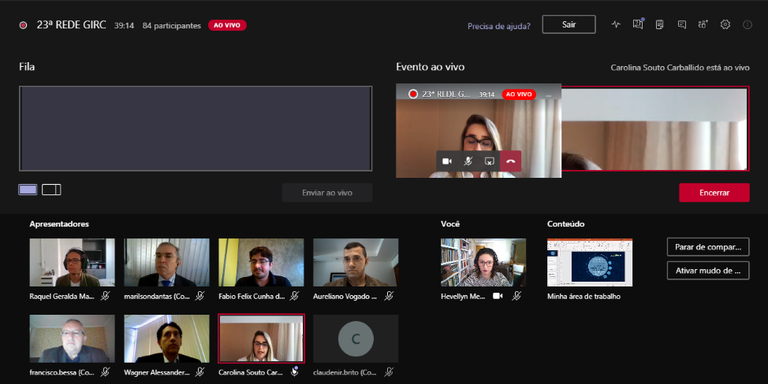Open the Precisa de ajuda? link
Viewport: 768px width, 384px height.
coord(499,26)
